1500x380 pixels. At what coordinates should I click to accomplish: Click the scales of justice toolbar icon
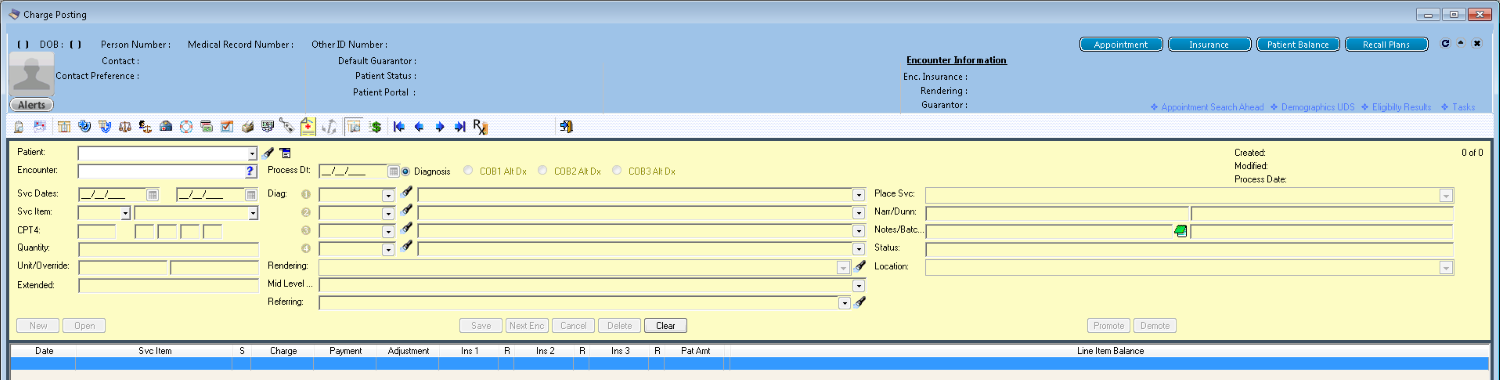tap(125, 127)
